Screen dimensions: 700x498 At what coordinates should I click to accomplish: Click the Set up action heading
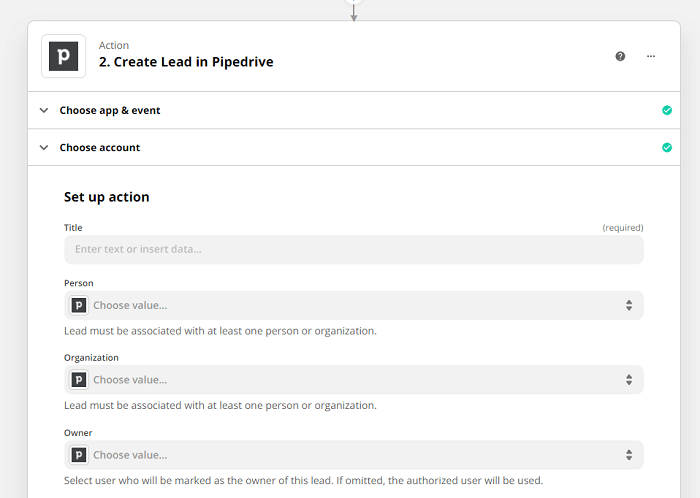(x=107, y=197)
